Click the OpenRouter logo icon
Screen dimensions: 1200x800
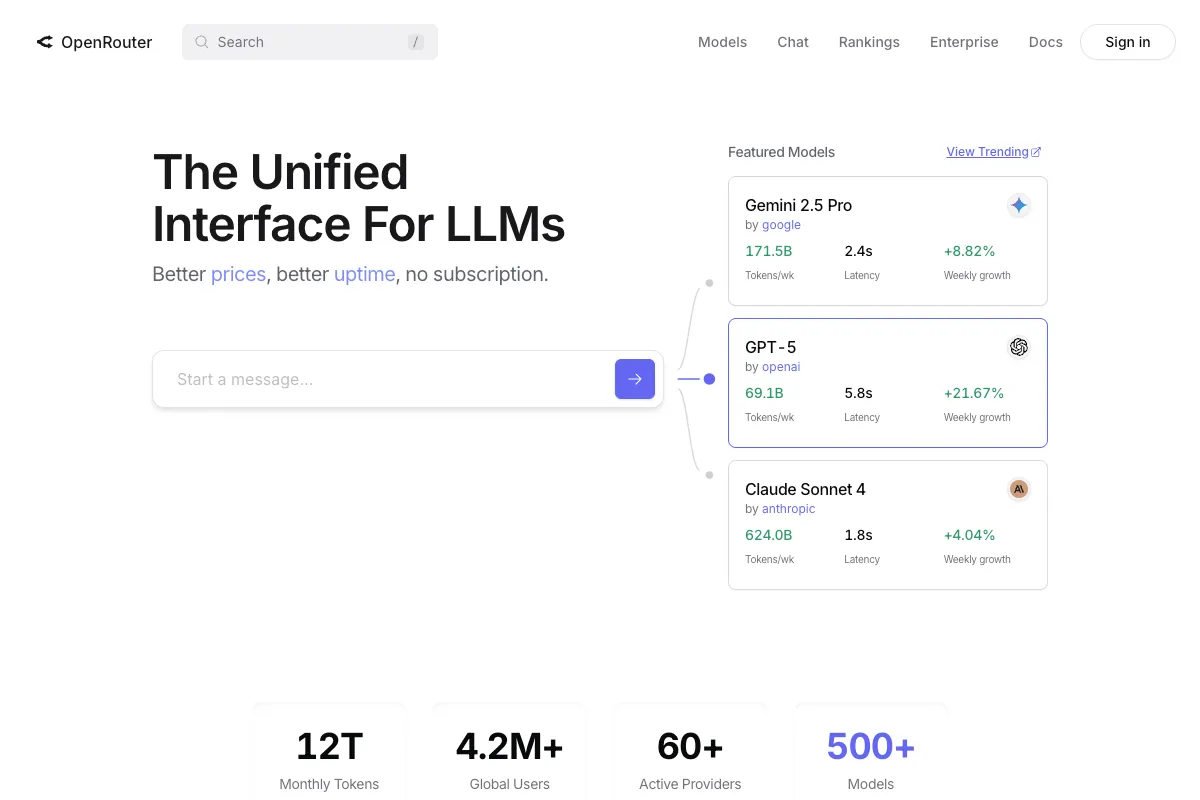click(x=44, y=42)
